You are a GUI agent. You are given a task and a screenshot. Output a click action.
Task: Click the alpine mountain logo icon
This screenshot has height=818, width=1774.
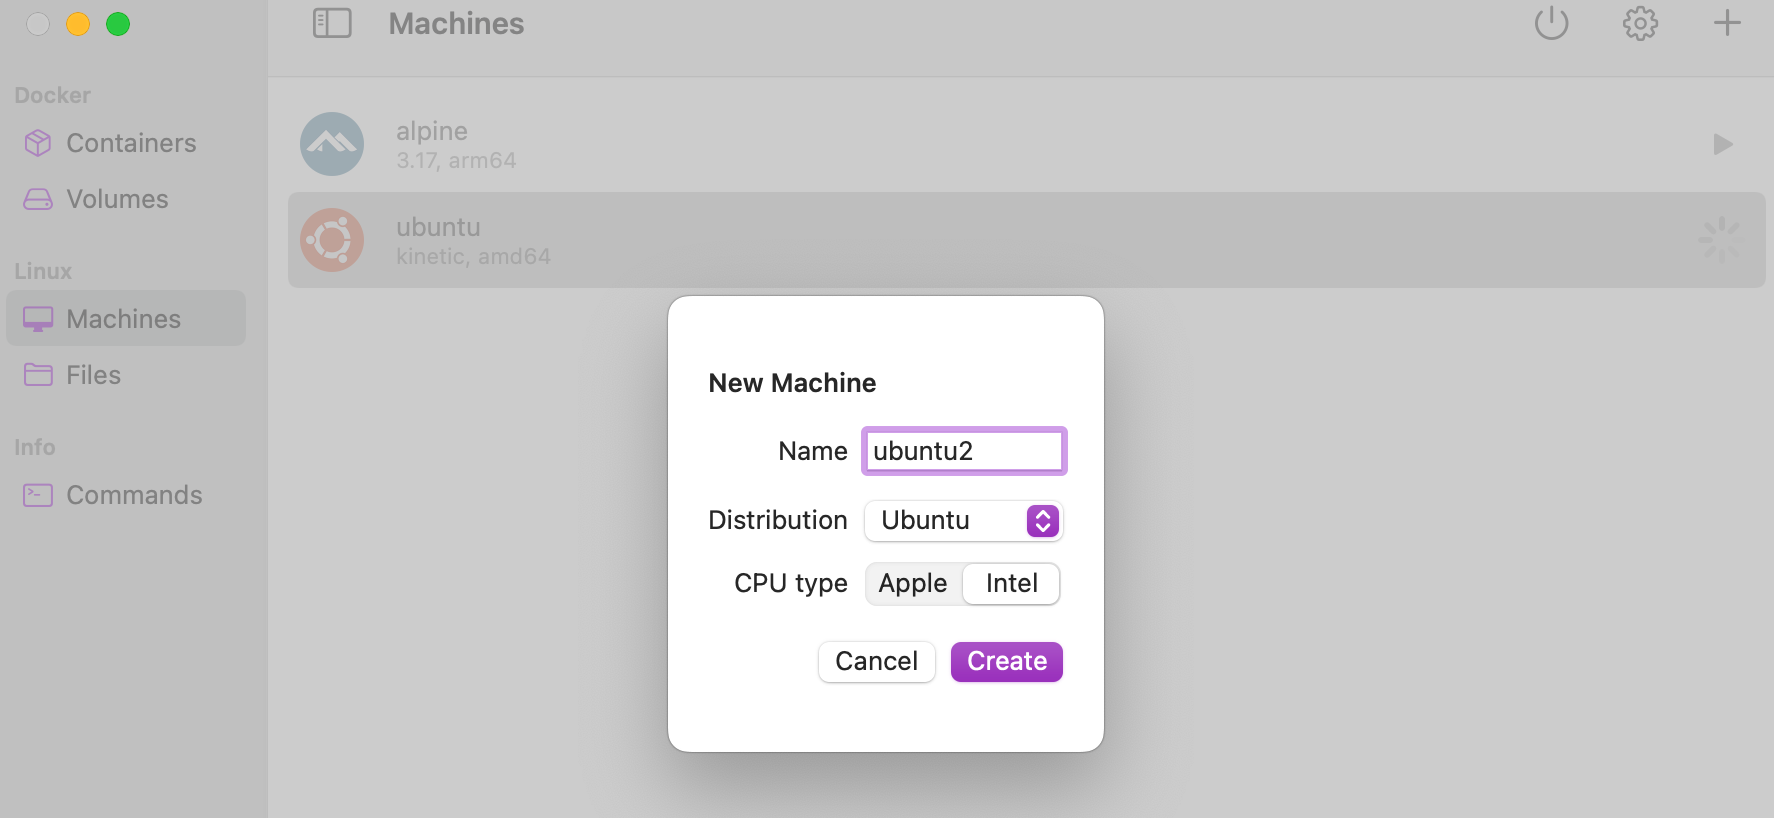332,144
